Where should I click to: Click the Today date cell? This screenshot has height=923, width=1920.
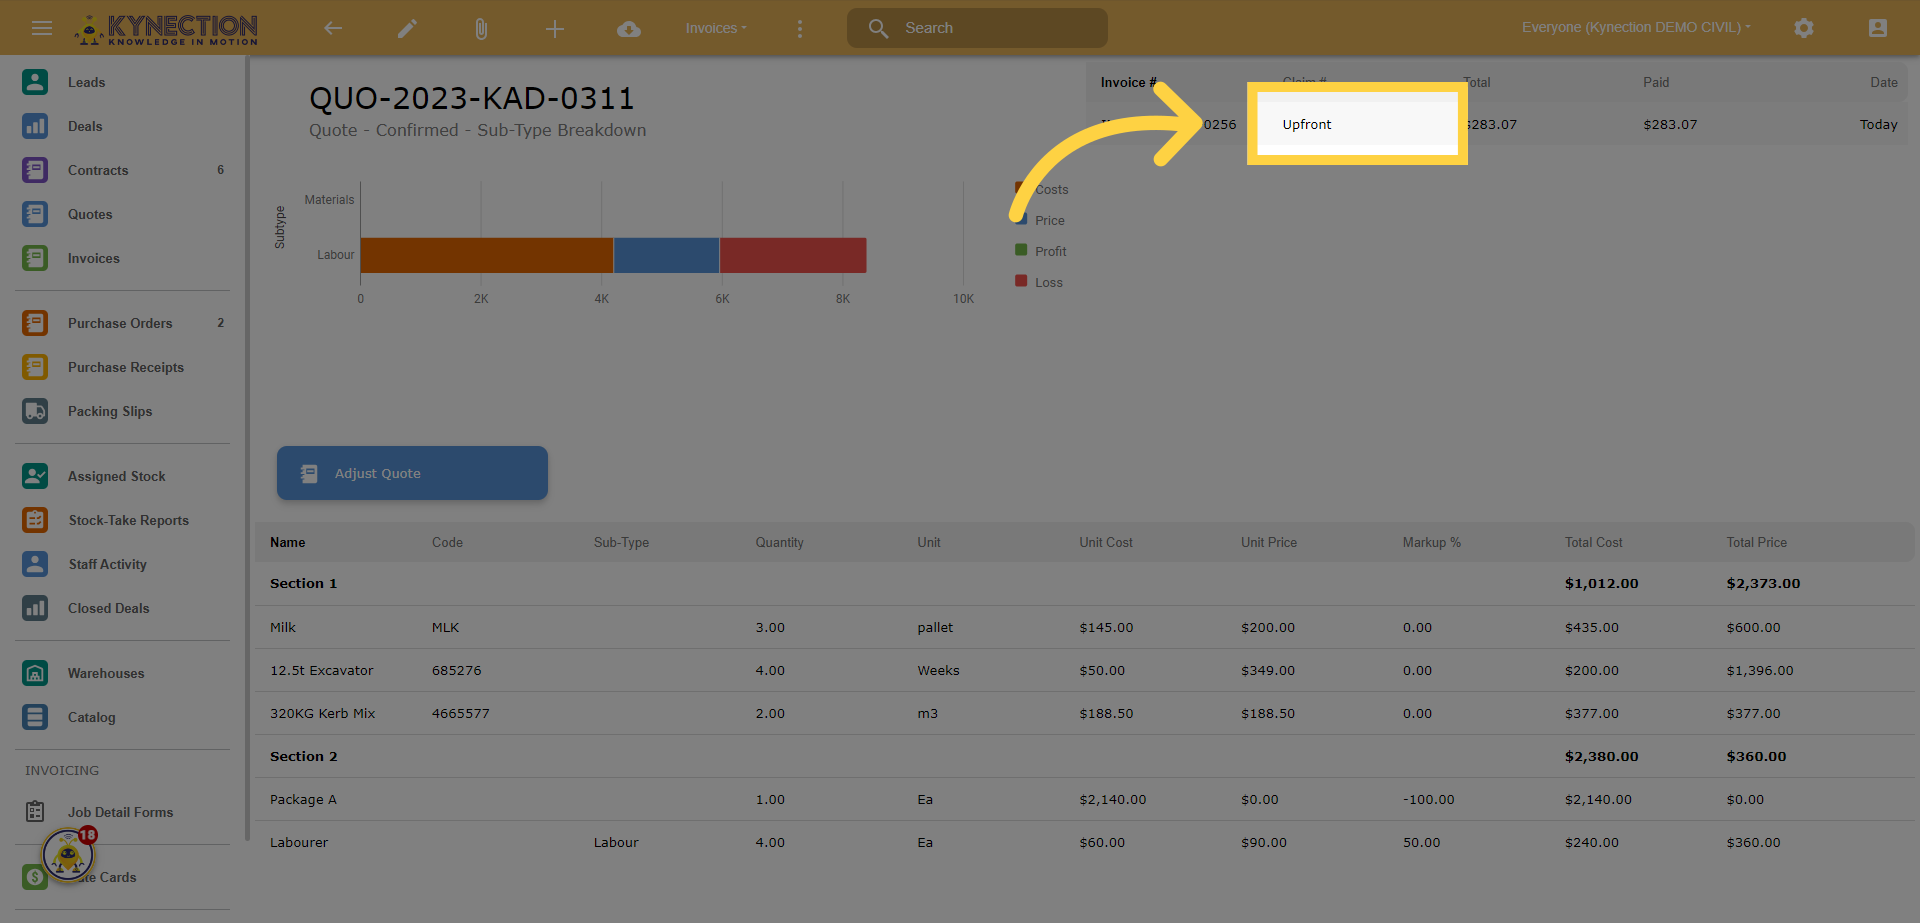tap(1878, 124)
